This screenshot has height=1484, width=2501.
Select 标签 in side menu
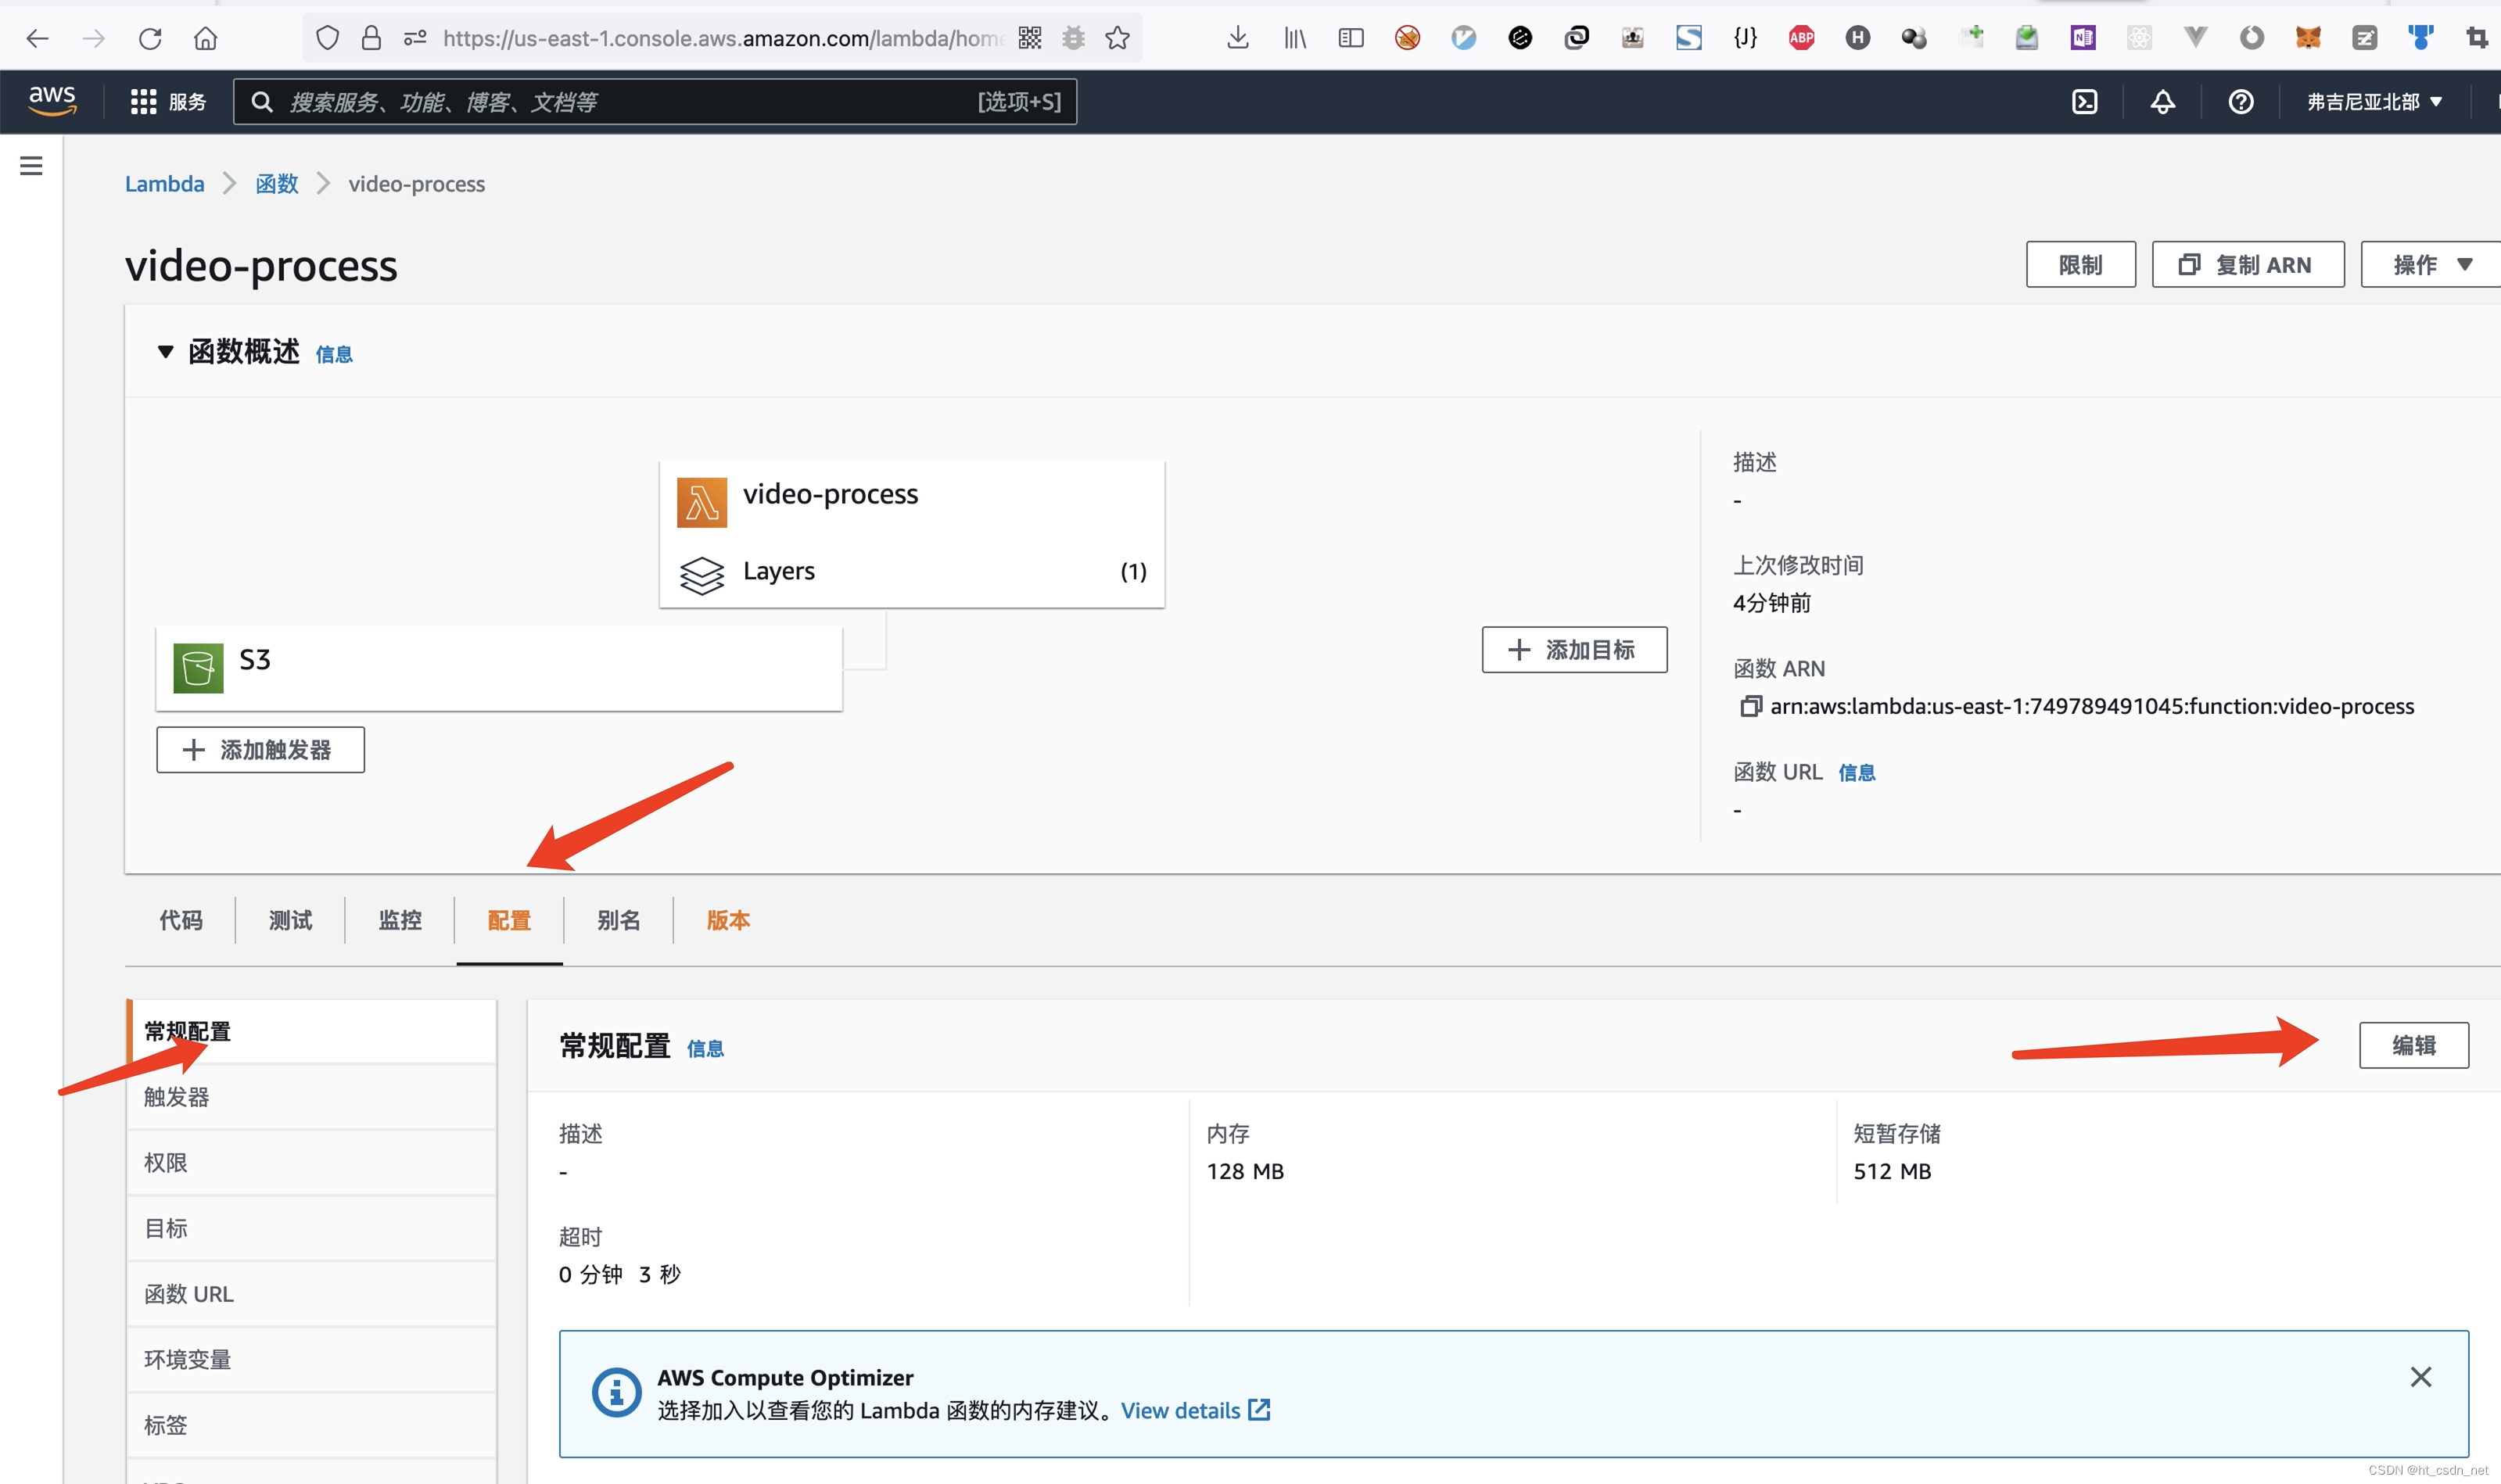[x=311, y=1425]
